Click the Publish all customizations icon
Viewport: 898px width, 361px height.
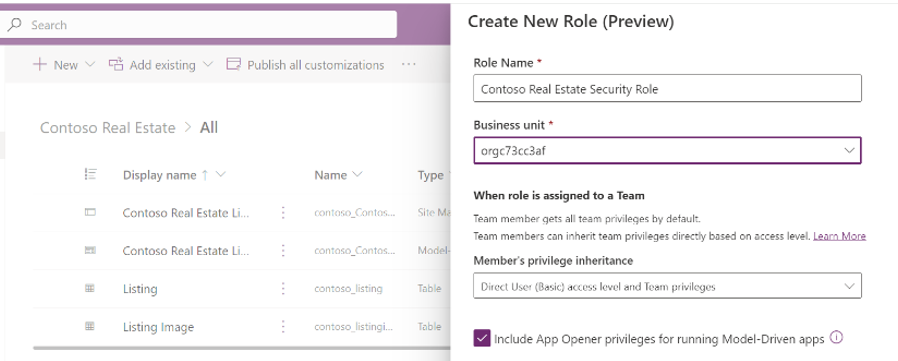(233, 65)
